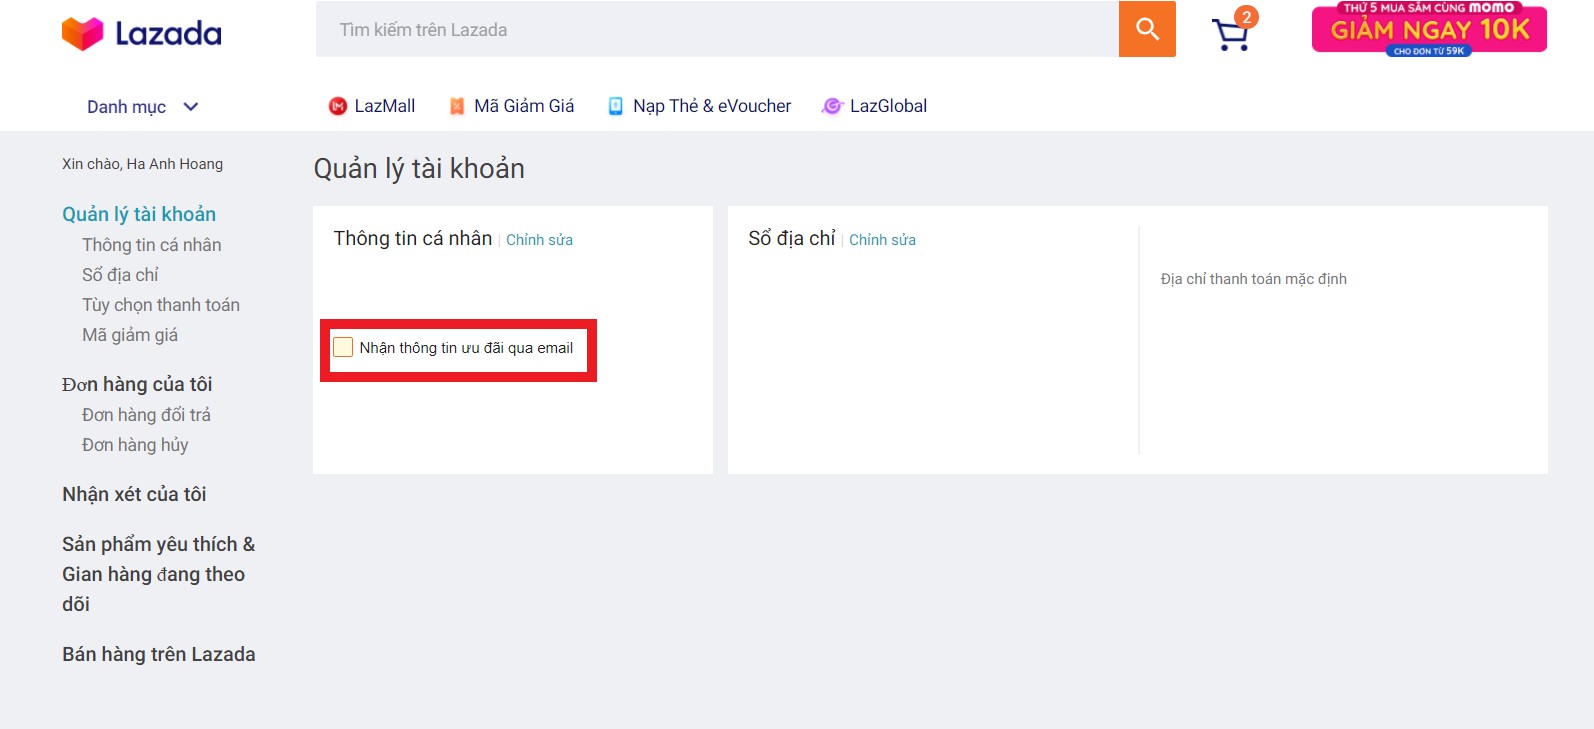Click the Lazada heart logo
This screenshot has width=1594, height=729.
(82, 33)
